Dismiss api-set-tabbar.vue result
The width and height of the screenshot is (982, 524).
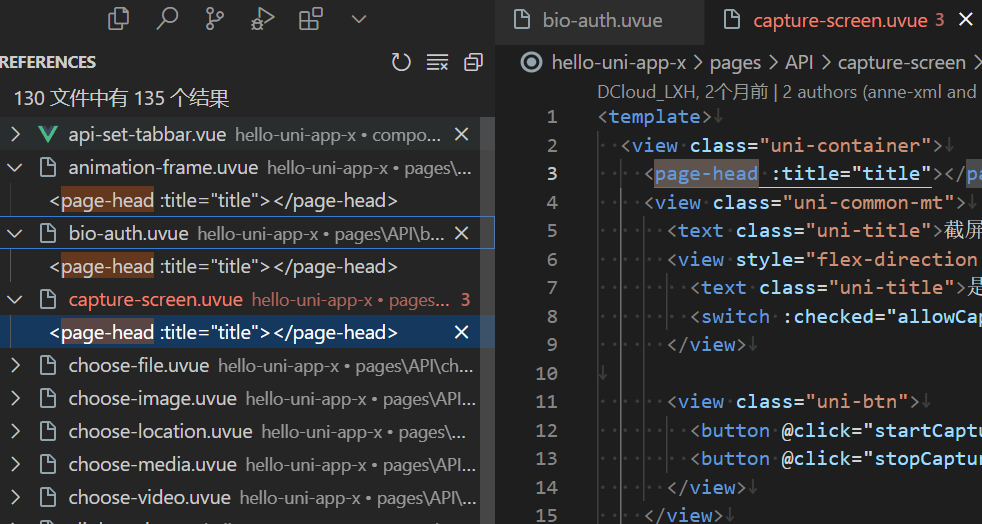[x=462, y=134]
